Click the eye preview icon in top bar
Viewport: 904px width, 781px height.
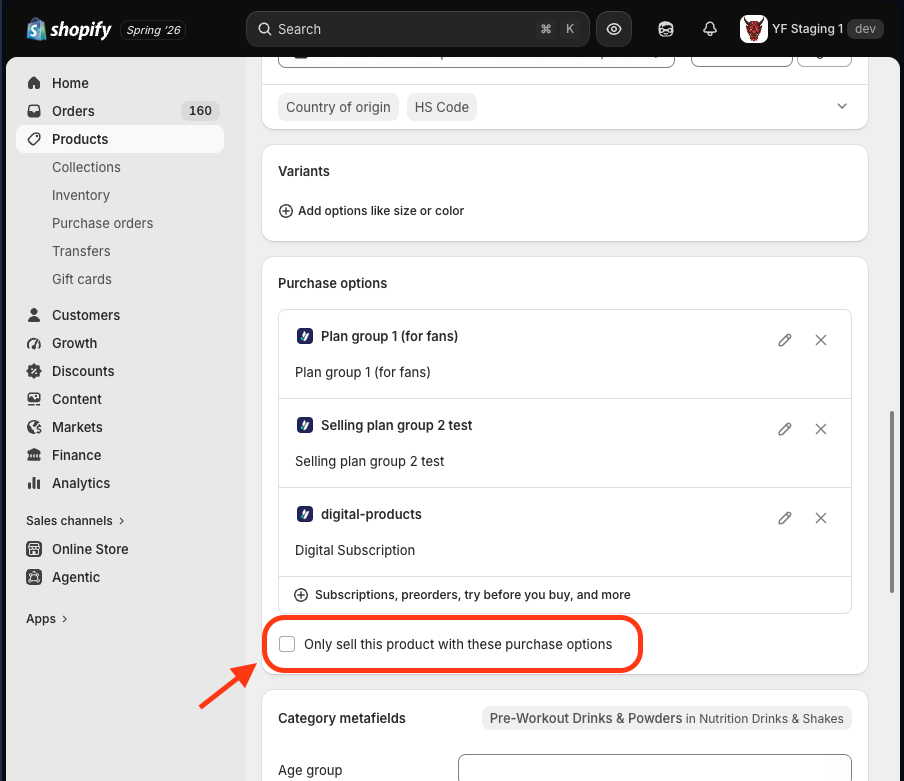pos(613,29)
